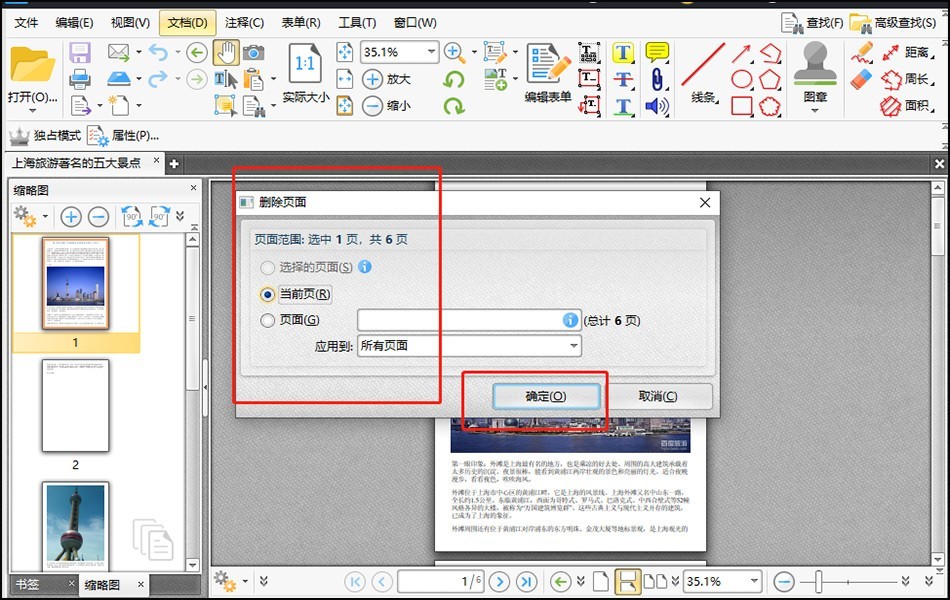Click the Snapshot camera tool
The width and height of the screenshot is (950, 600).
click(254, 53)
